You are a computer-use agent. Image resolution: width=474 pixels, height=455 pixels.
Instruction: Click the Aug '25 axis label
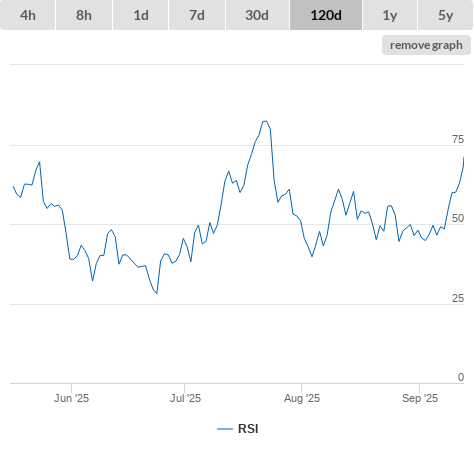(x=302, y=398)
